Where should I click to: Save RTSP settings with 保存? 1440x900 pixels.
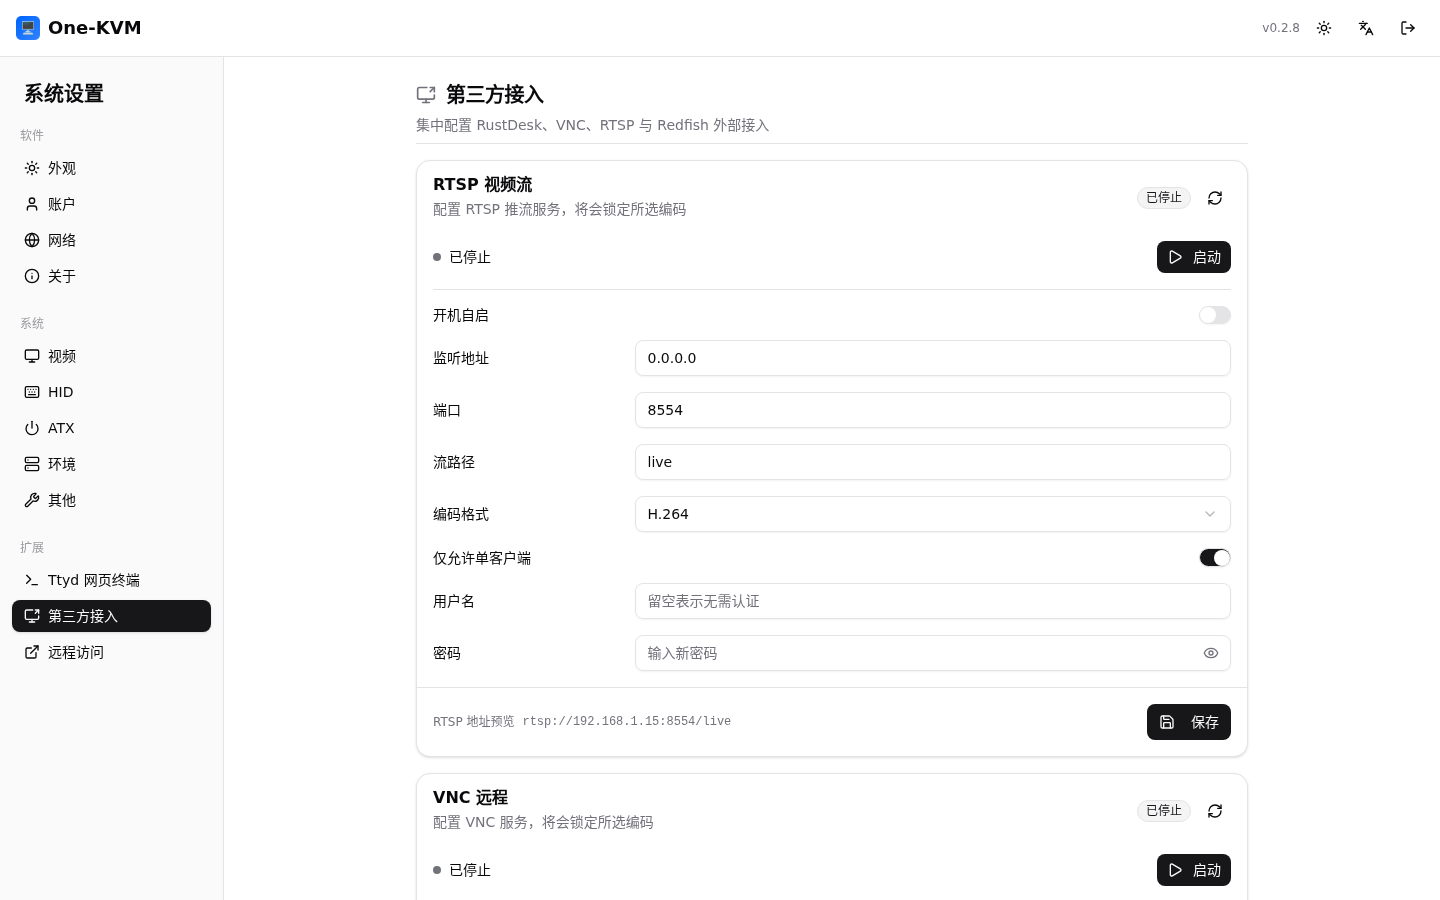coord(1189,722)
